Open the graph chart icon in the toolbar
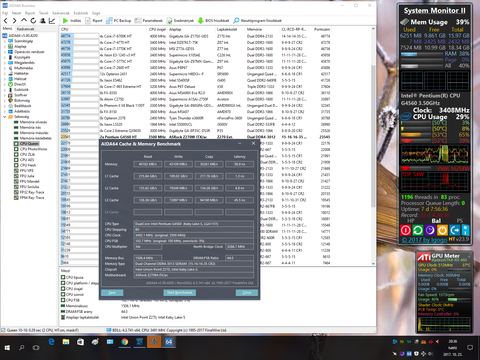Viewport: 480px width, 360px height. [52, 21]
